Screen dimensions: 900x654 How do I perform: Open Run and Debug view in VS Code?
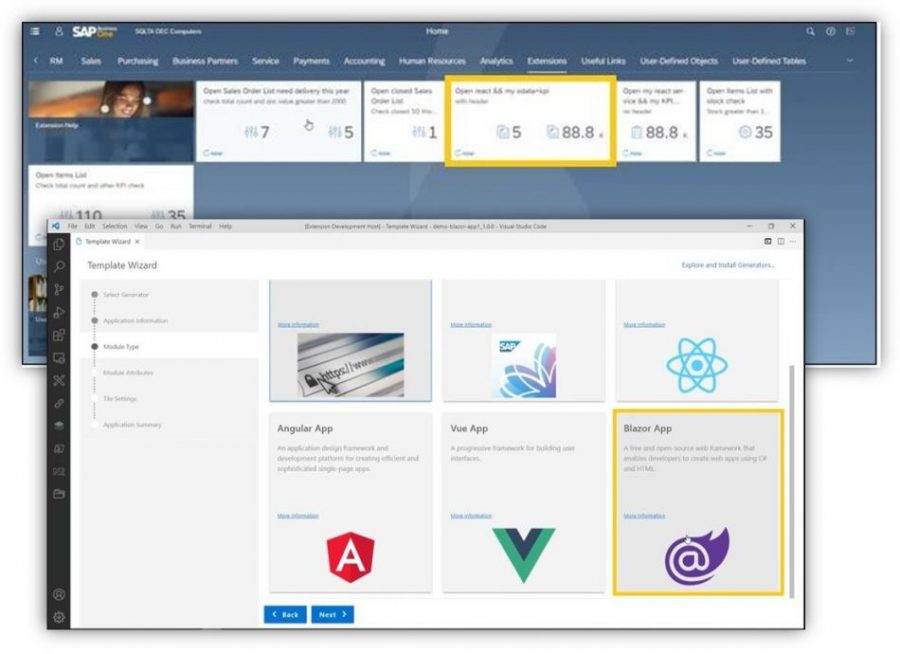59,312
